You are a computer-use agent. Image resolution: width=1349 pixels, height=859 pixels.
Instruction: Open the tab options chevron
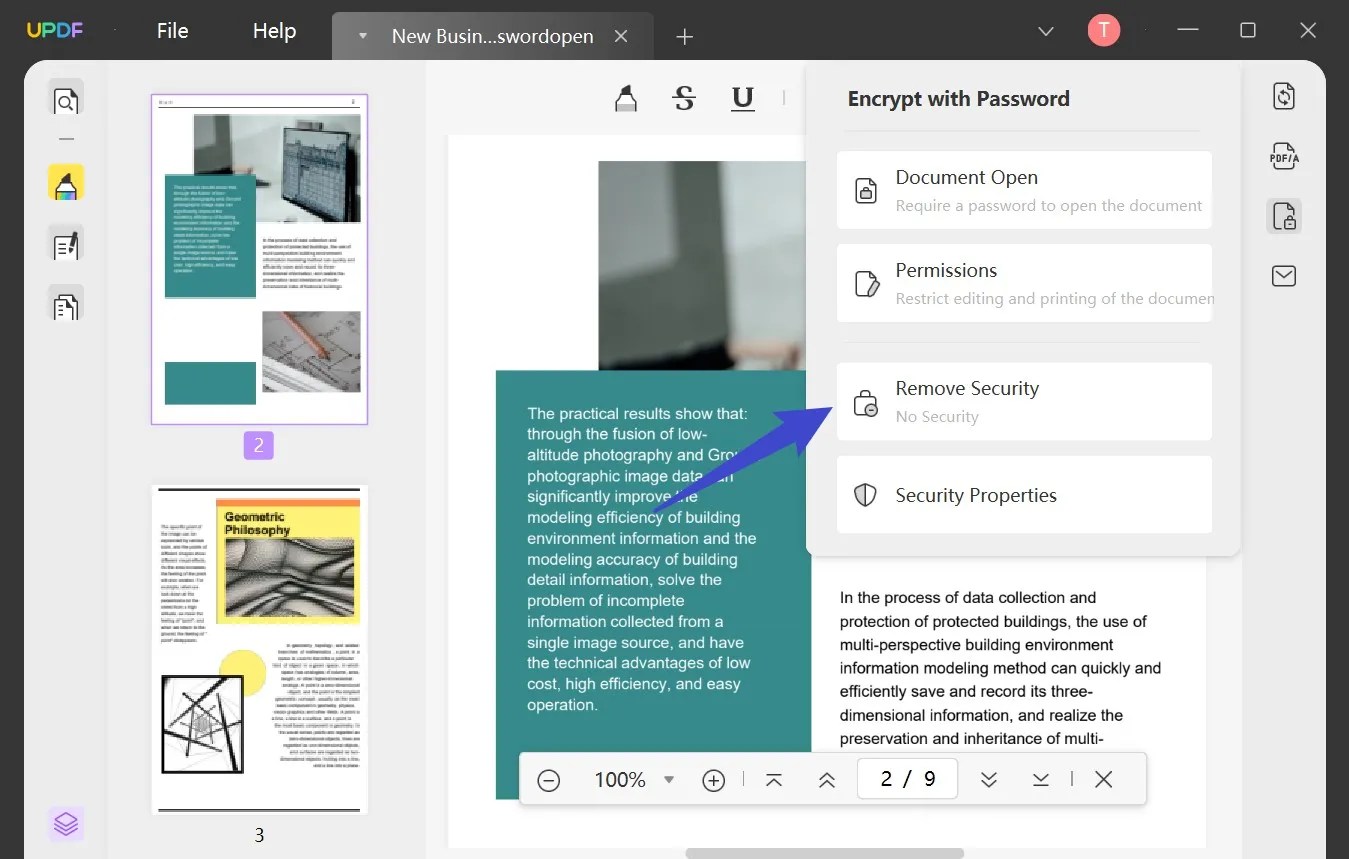(363, 35)
